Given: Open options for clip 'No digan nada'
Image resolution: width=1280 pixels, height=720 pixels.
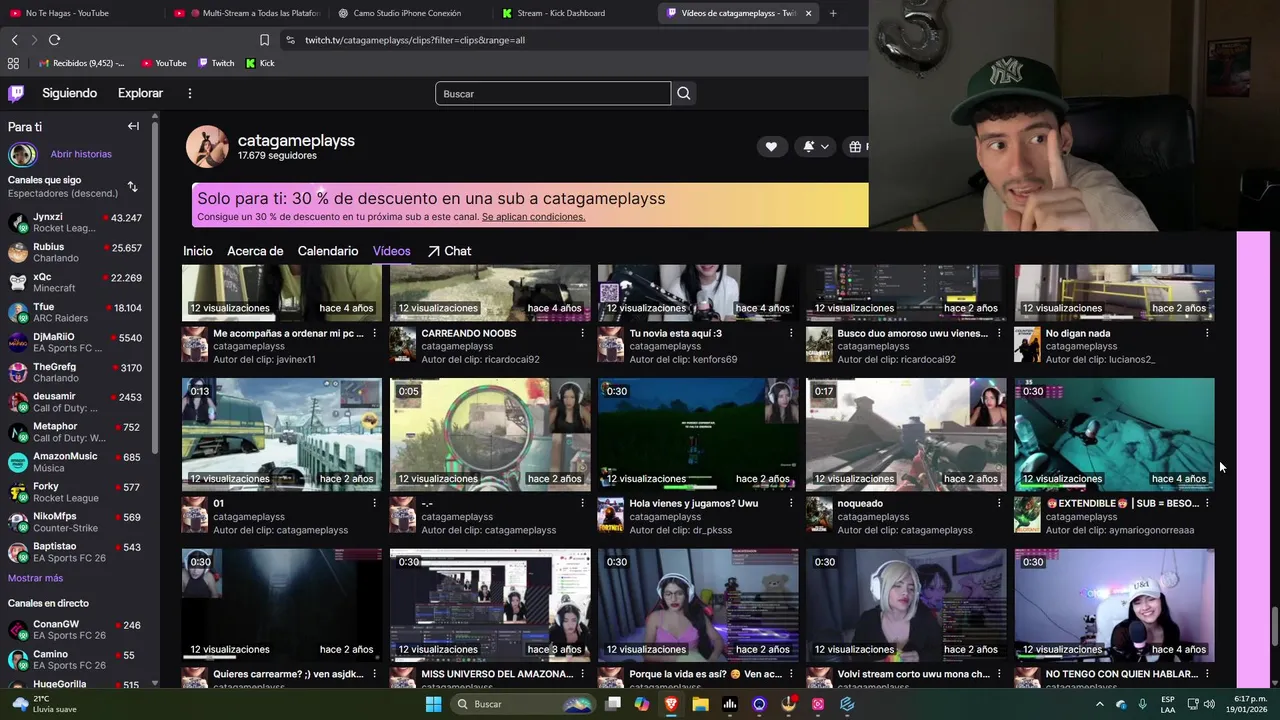Looking at the screenshot, I should [1207, 333].
